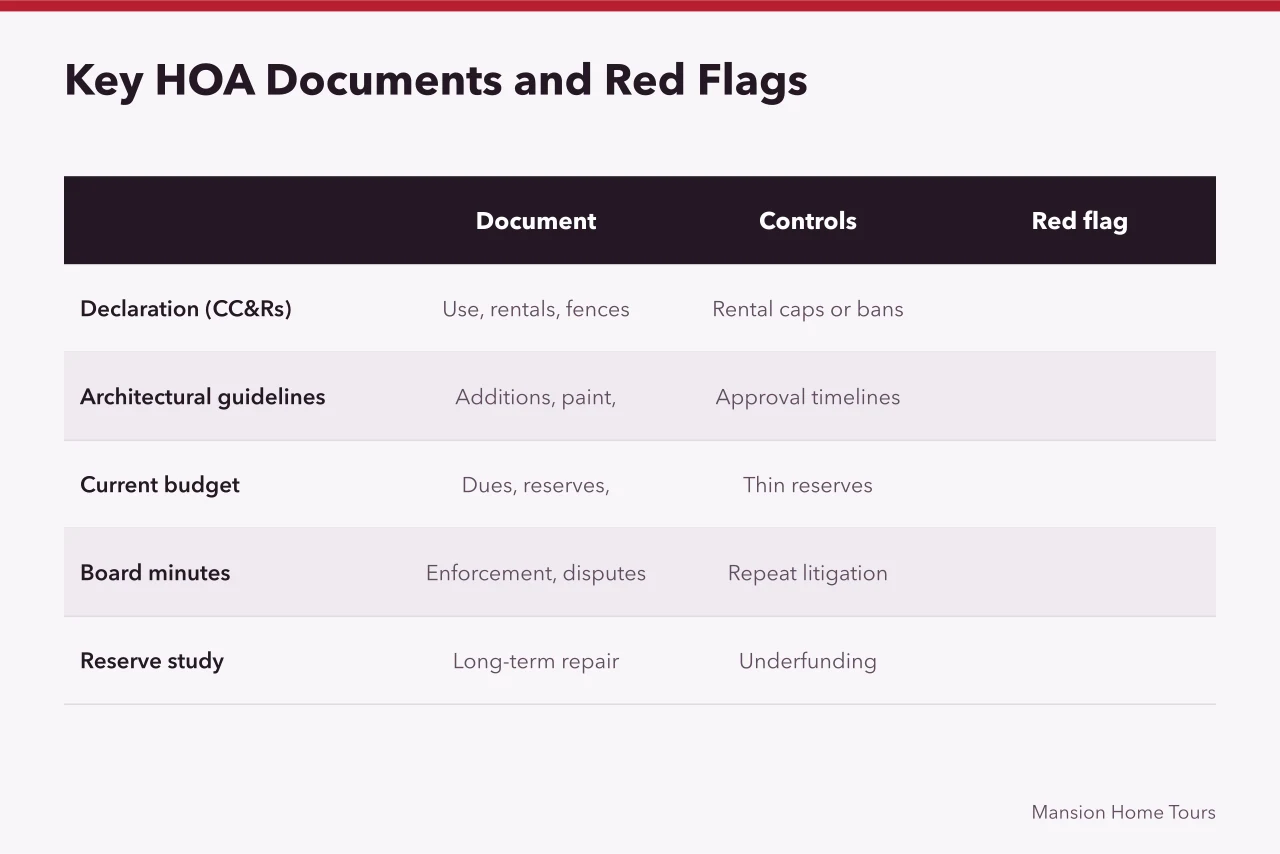Click the 'Repeat litigation' cell
Viewport: 1280px width, 854px height.
click(x=808, y=573)
